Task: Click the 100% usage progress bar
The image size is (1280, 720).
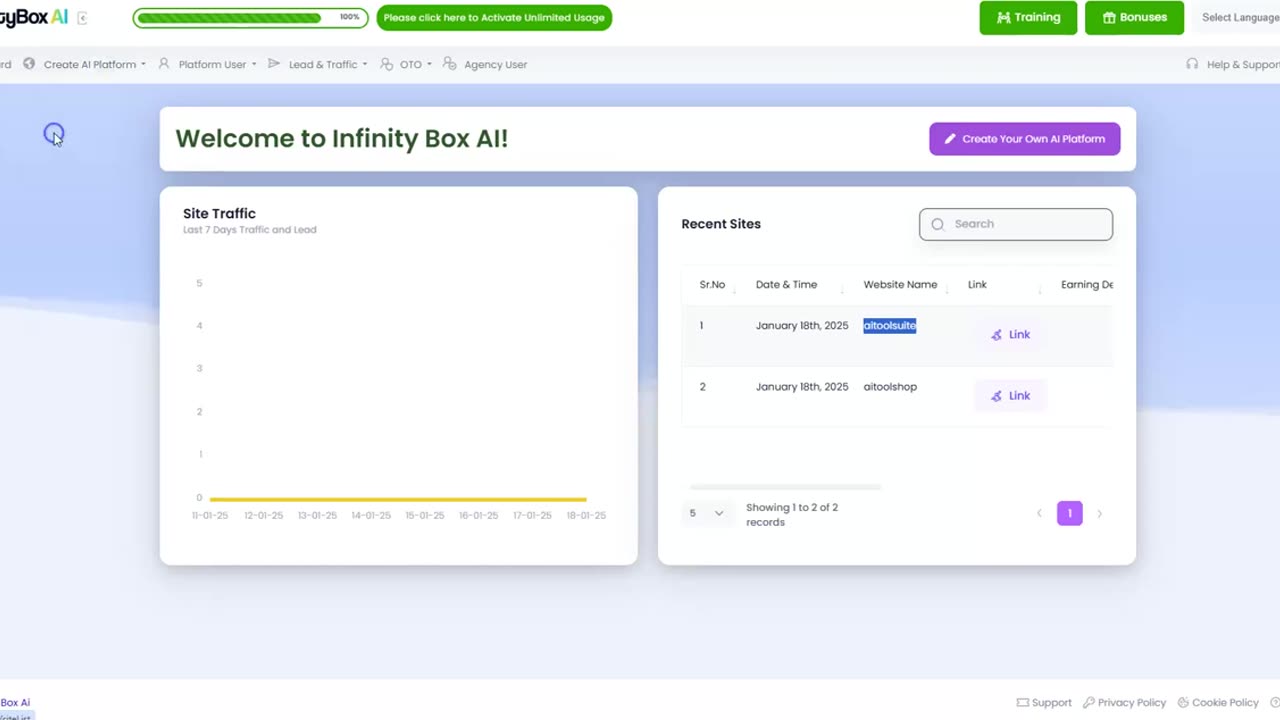Action: [x=250, y=18]
